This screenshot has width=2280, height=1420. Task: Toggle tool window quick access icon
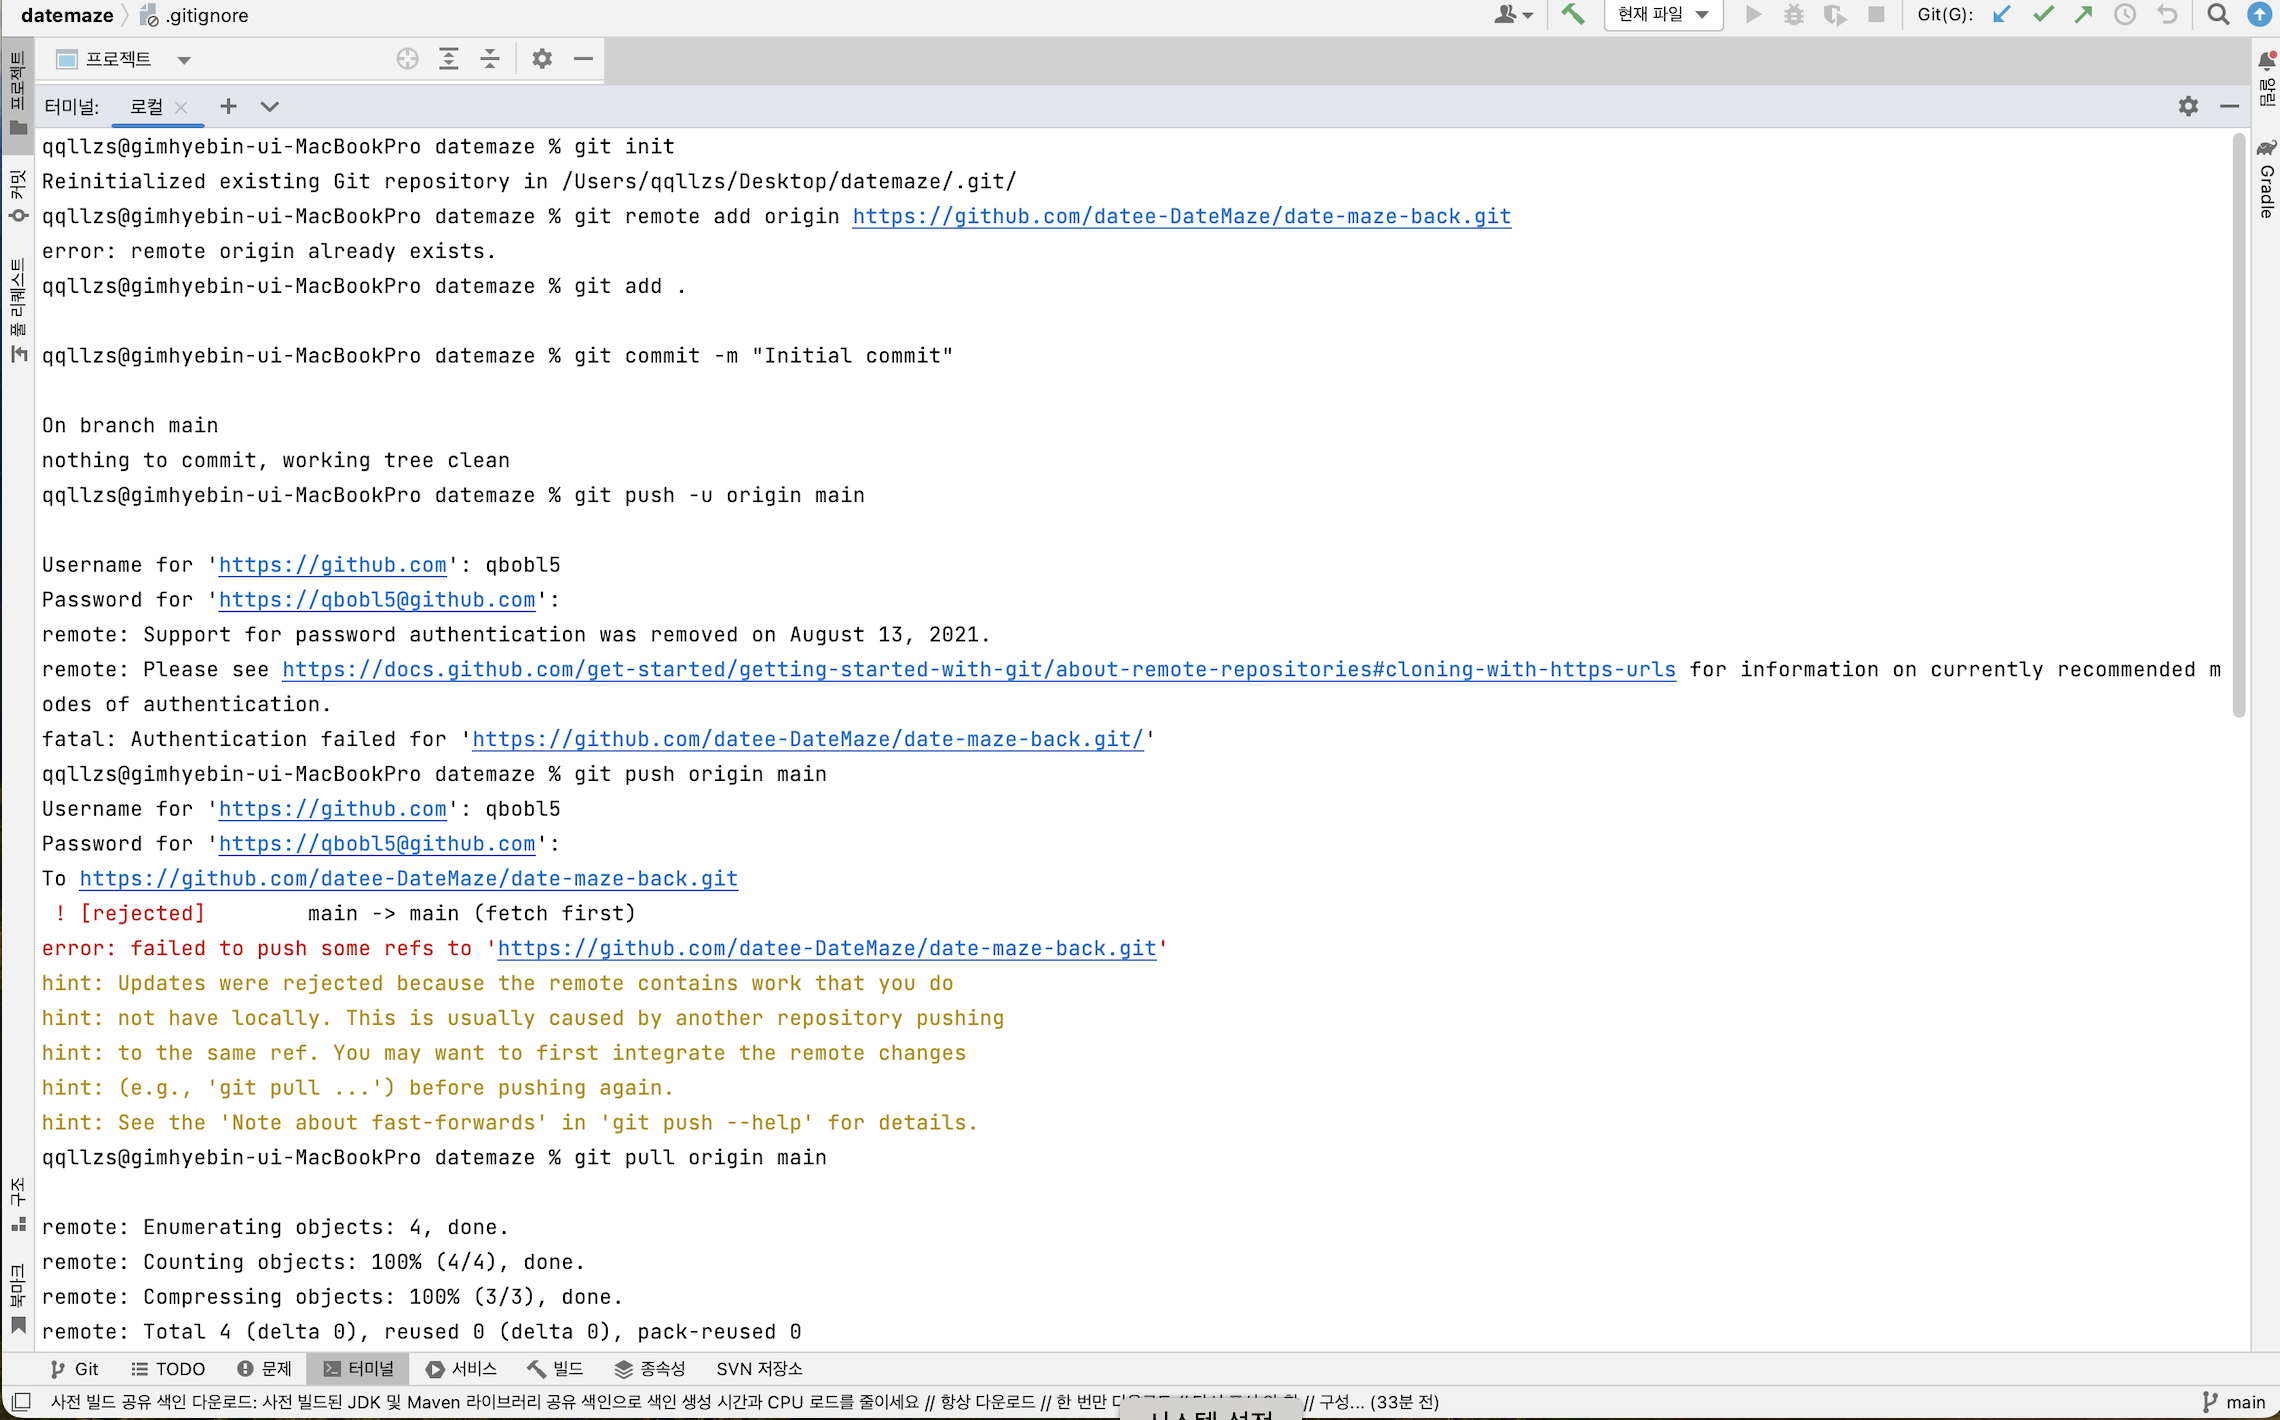[x=22, y=1401]
